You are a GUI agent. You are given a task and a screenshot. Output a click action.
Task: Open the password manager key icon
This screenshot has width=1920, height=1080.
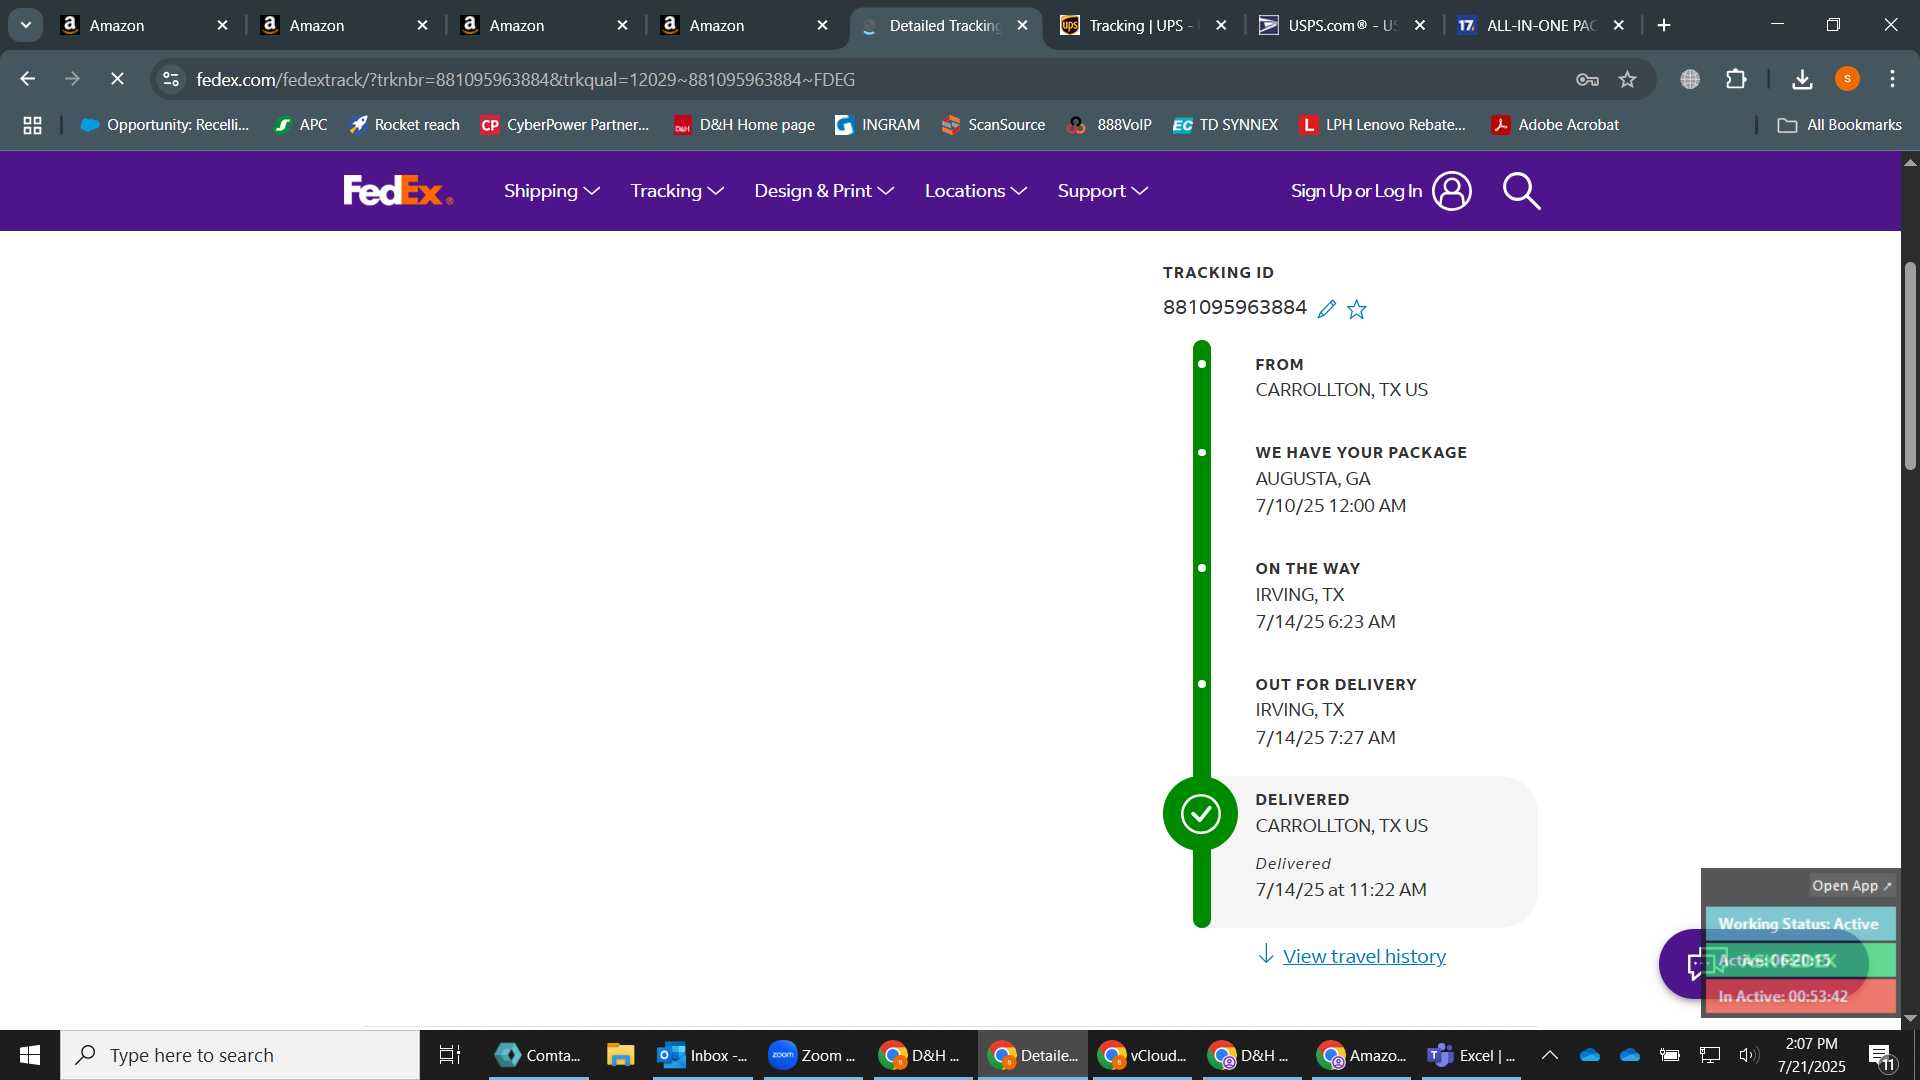coord(1587,79)
